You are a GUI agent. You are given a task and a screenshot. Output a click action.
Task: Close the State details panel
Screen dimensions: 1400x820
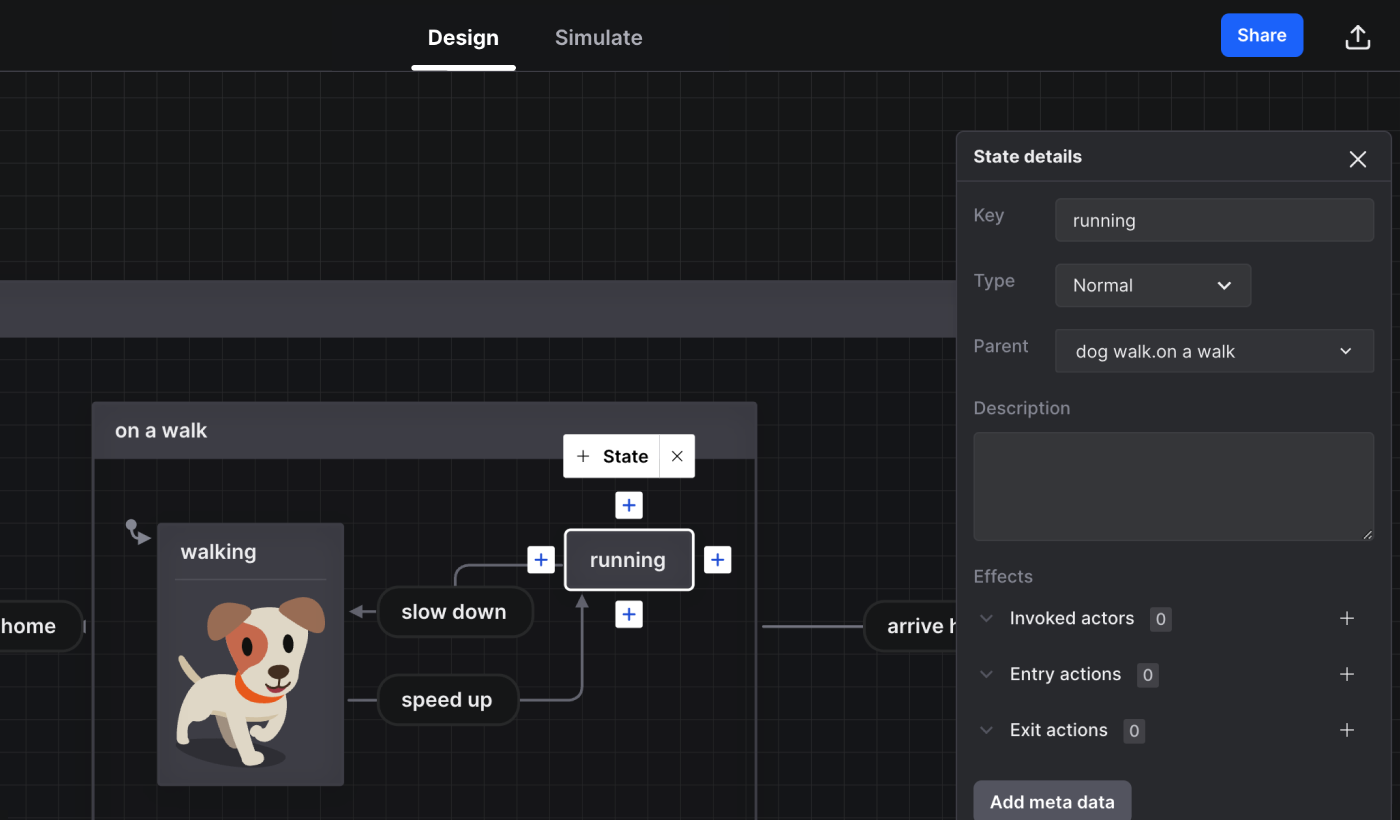click(x=1357, y=159)
